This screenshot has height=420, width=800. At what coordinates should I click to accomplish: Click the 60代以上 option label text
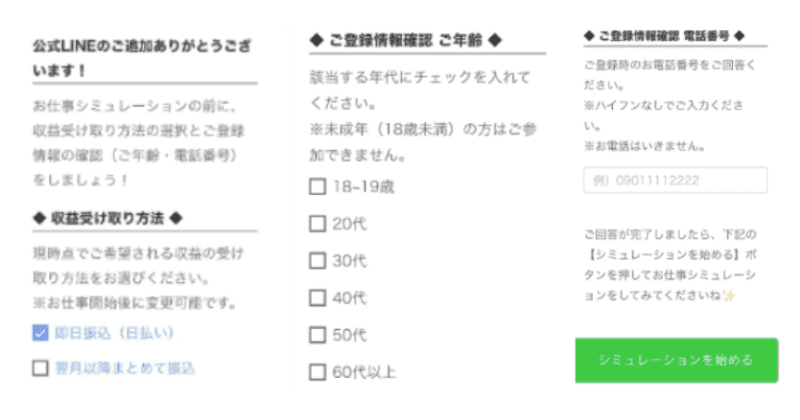[x=363, y=373]
